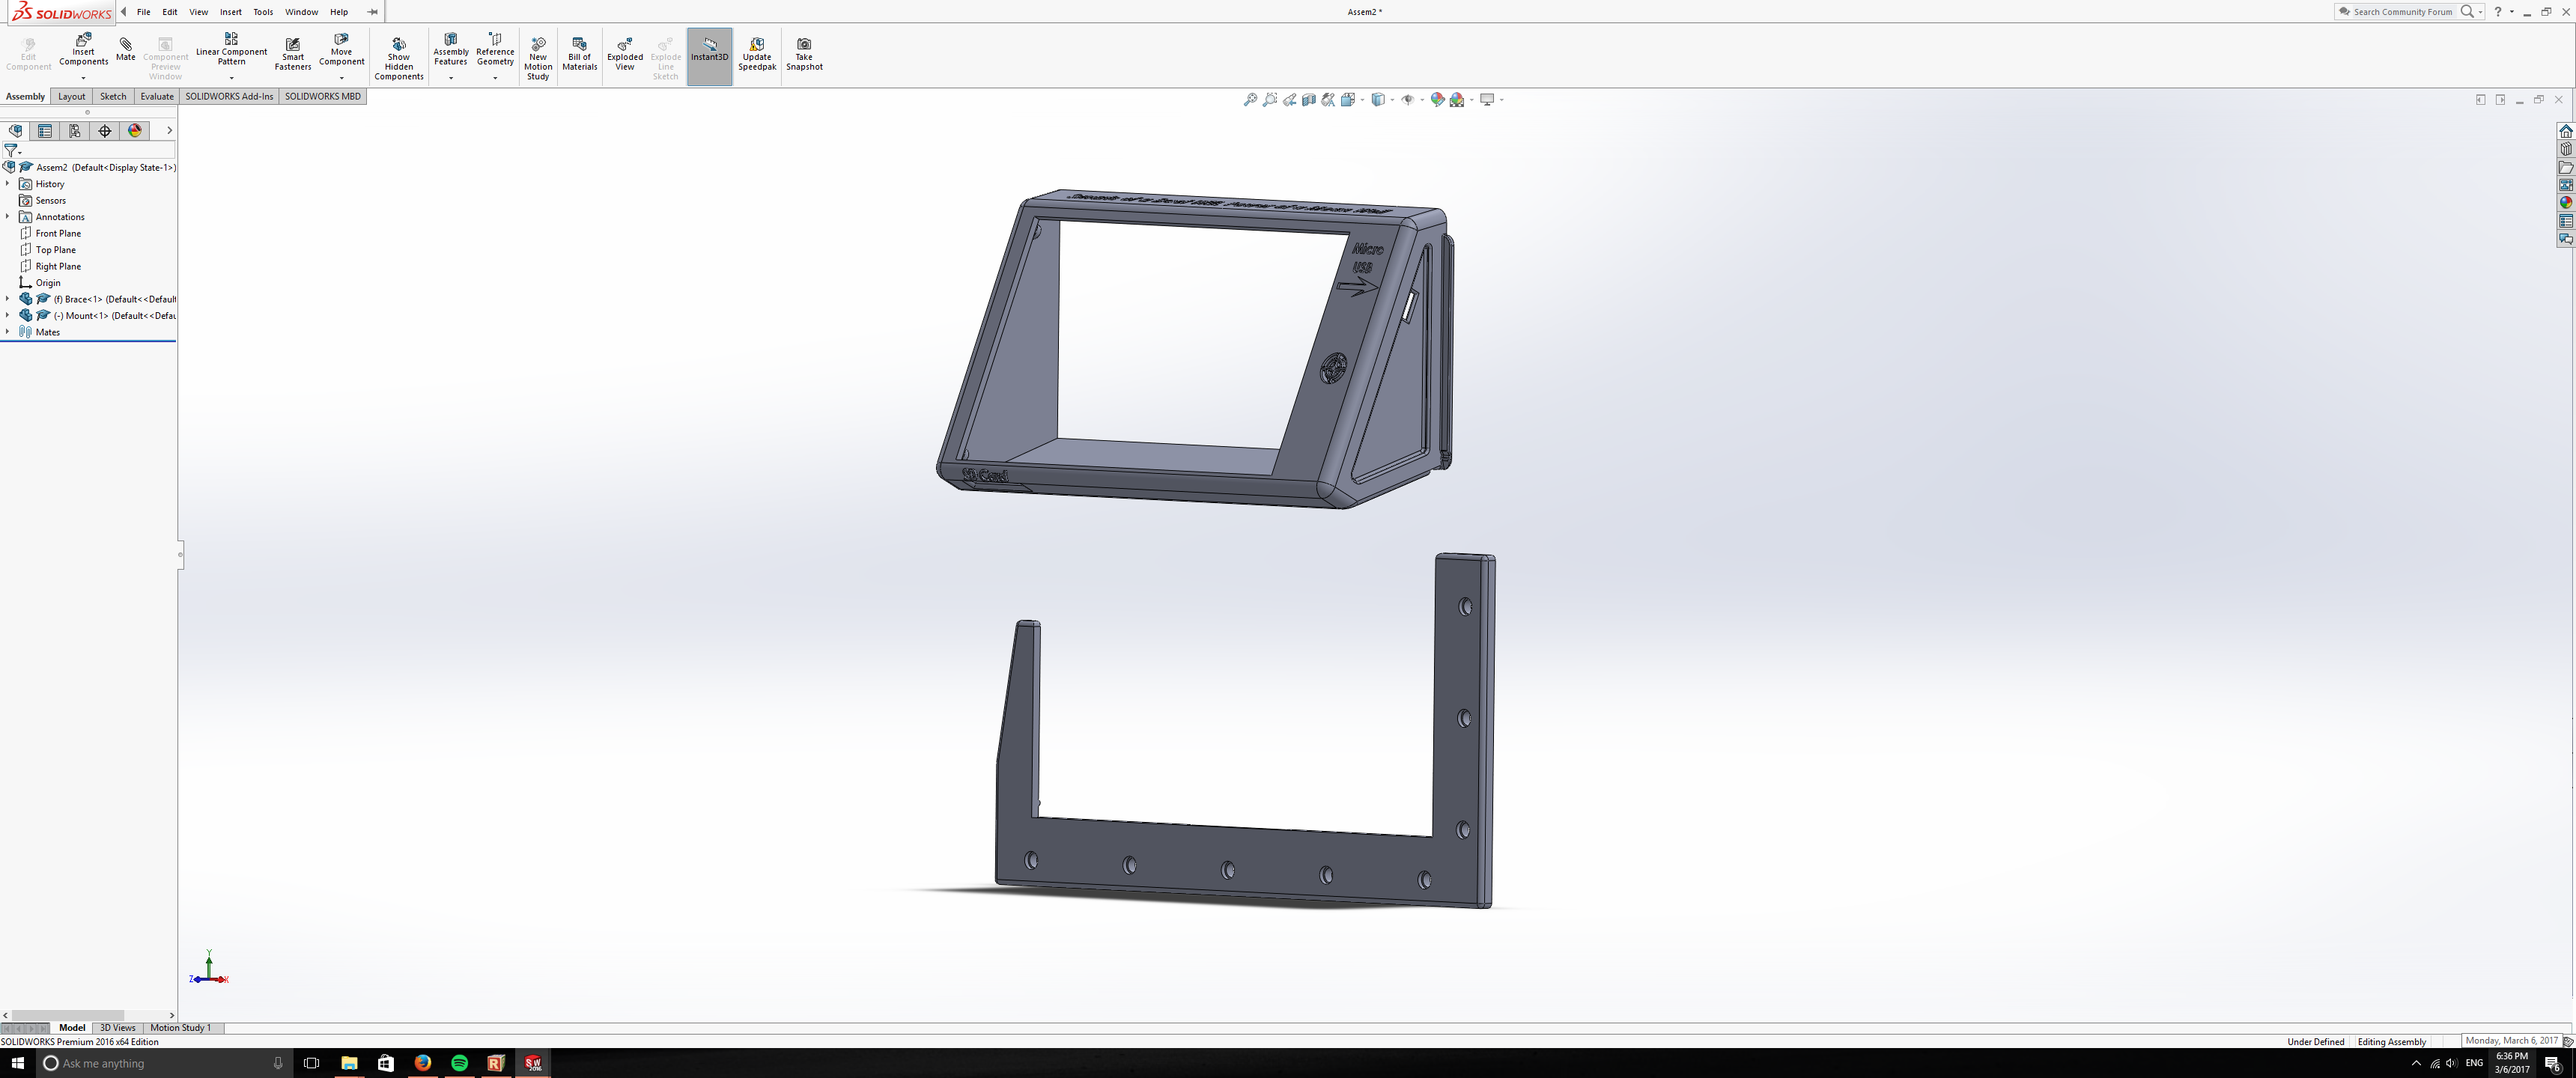
Task: Select Top Plane in feature tree
Action: tap(55, 250)
